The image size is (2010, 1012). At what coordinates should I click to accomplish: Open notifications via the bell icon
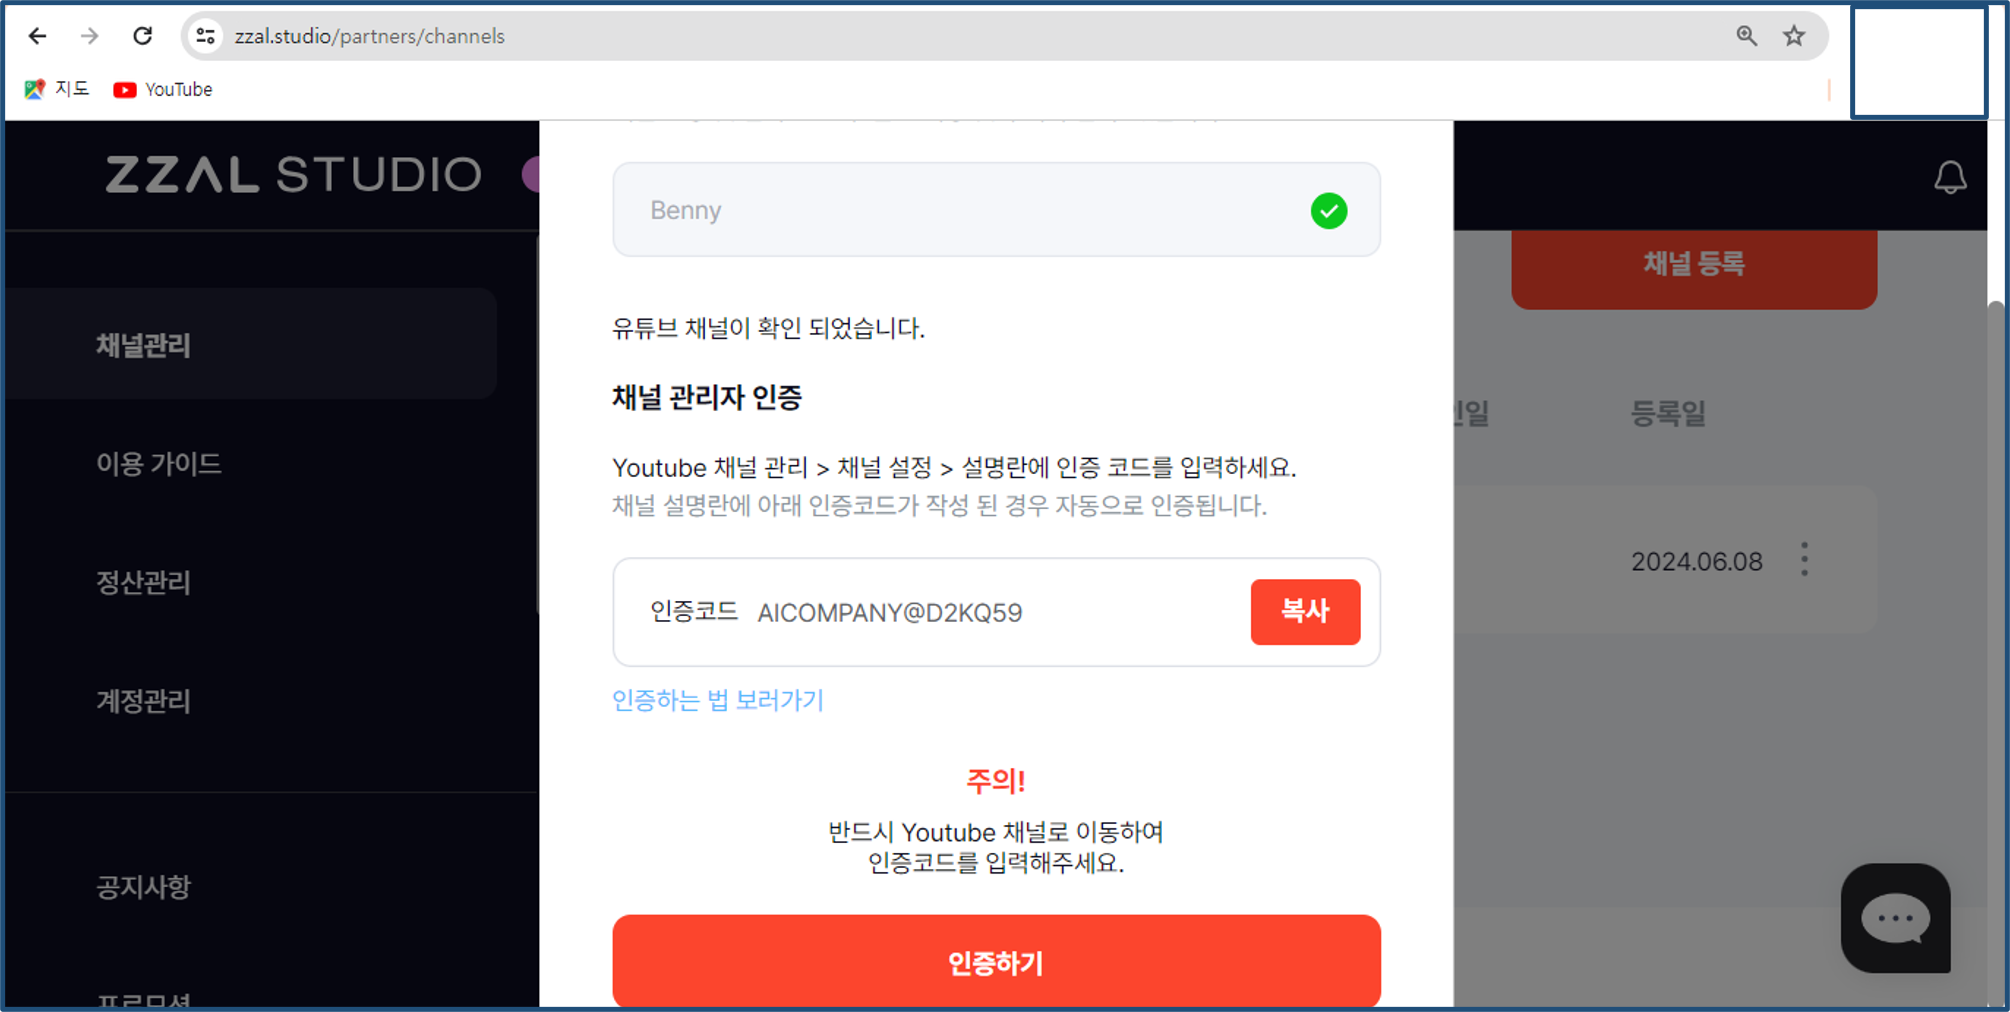1950,176
